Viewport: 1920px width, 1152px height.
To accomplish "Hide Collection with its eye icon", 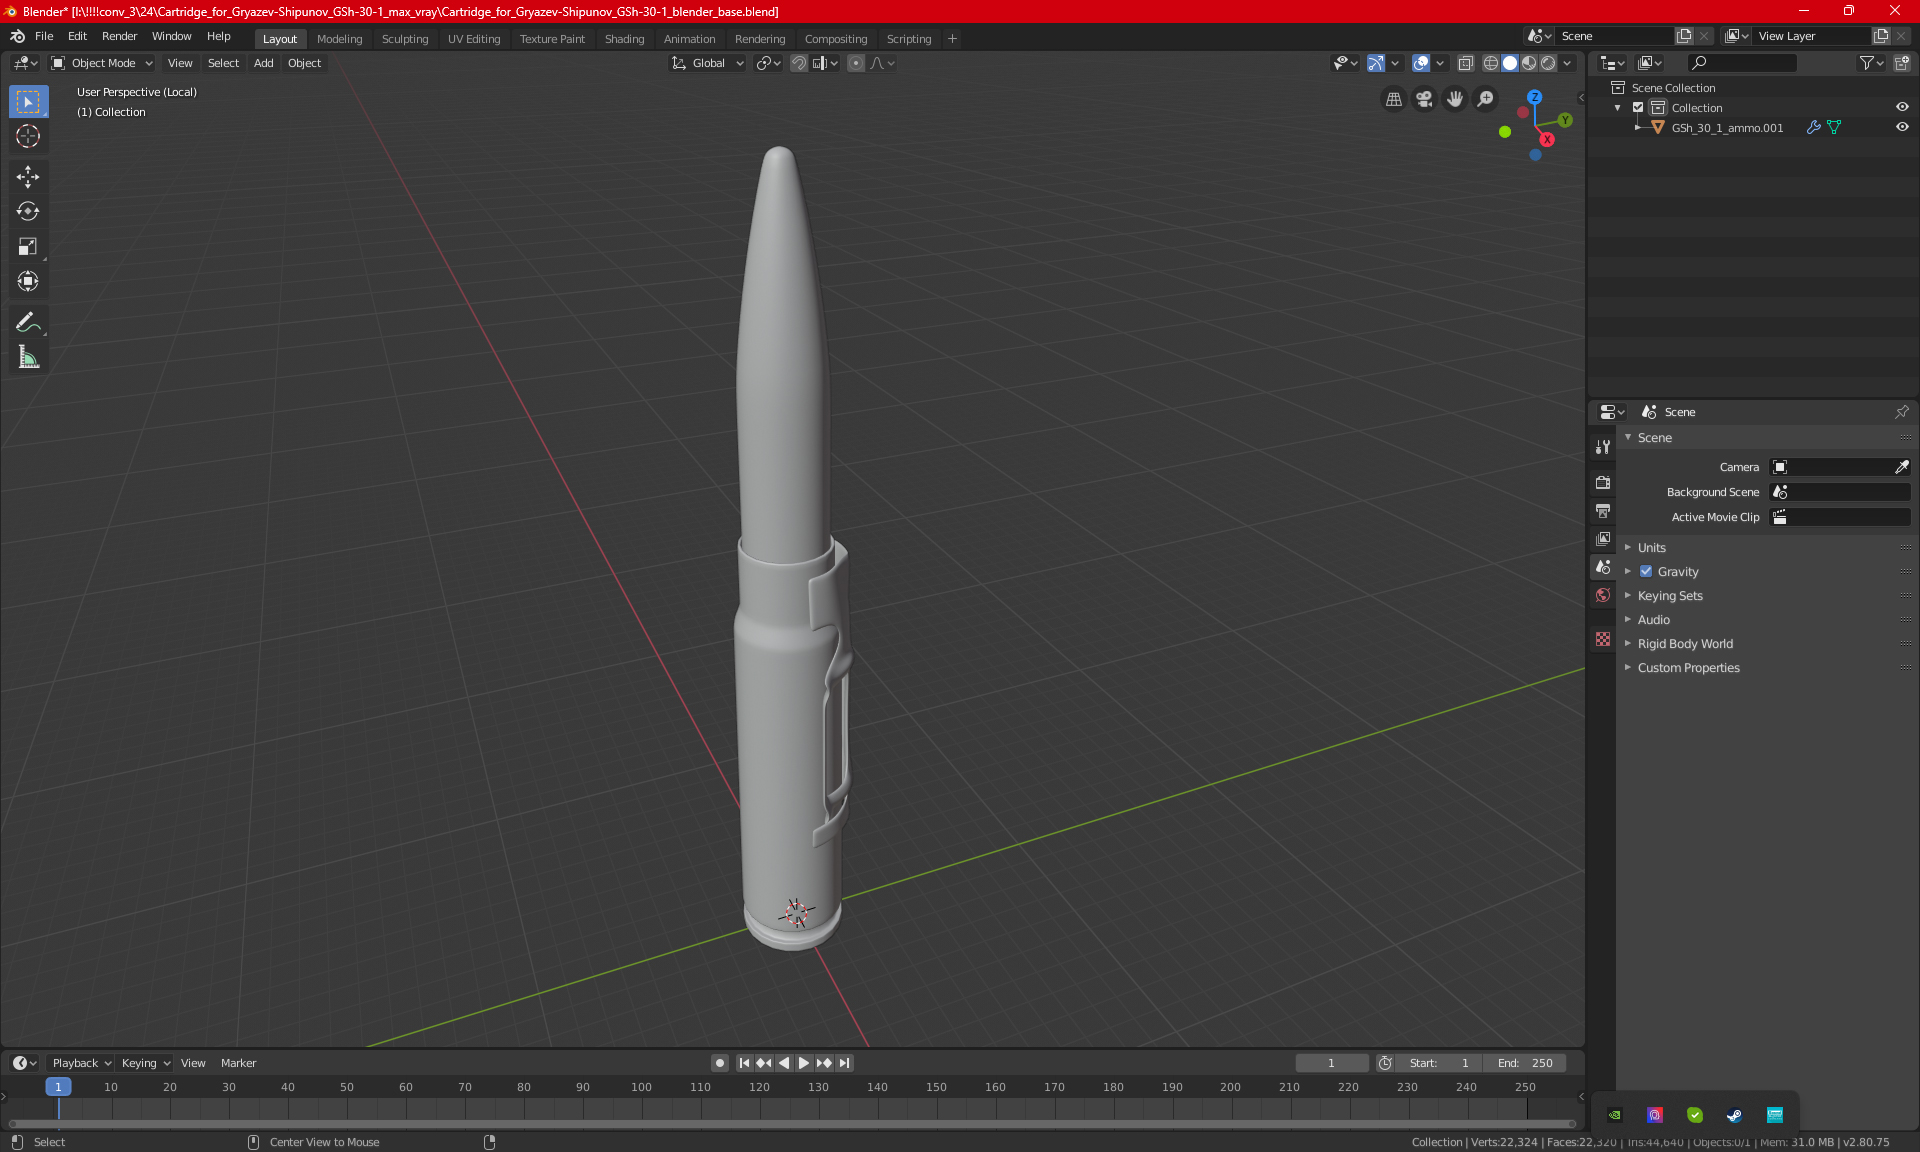I will [x=1902, y=107].
